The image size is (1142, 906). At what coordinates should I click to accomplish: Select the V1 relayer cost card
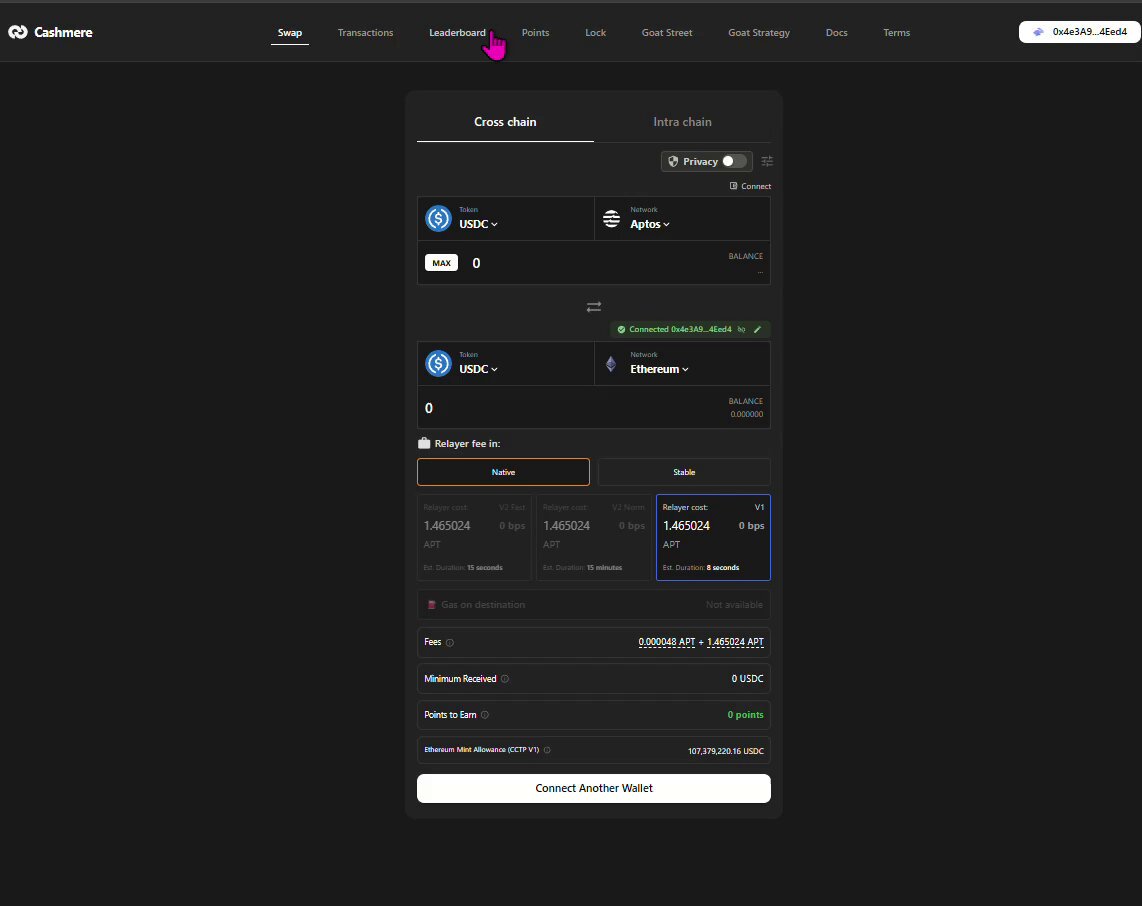tap(713, 537)
